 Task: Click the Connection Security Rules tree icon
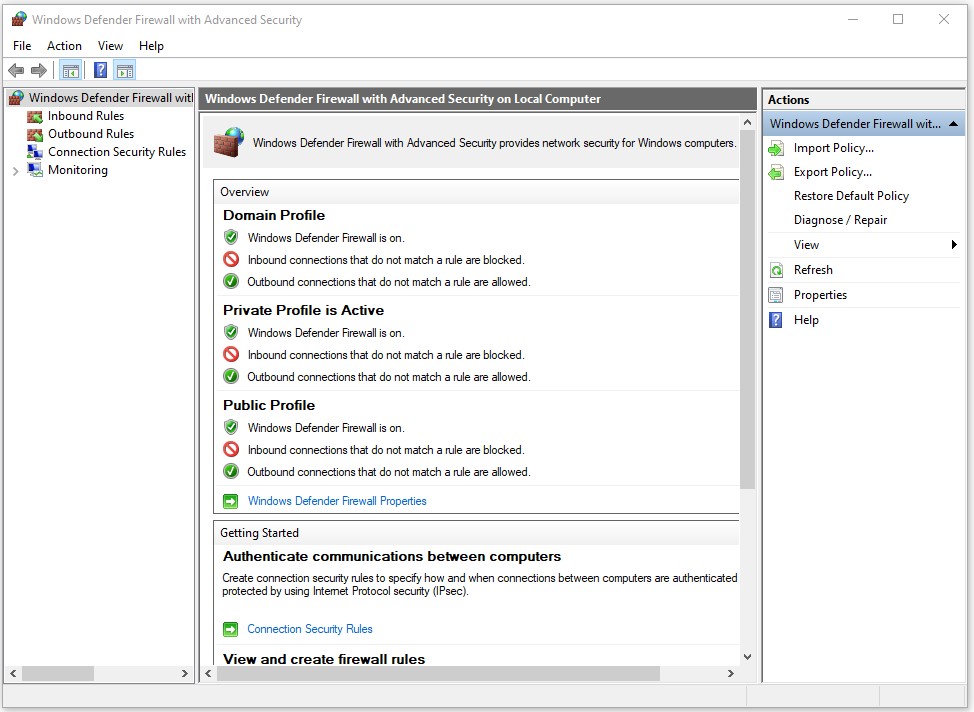35,152
